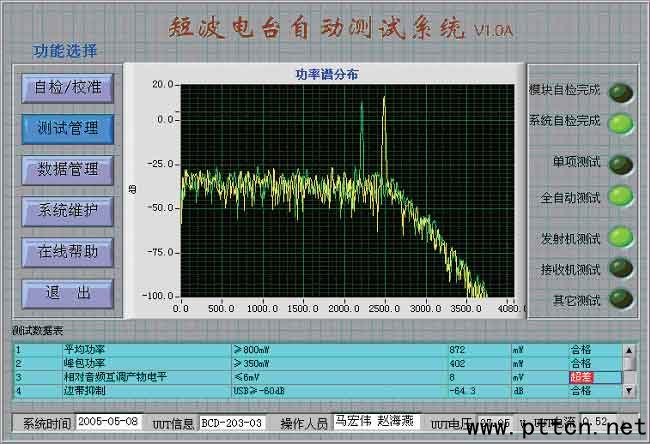Click the 系统自检完成 green indicator LED
650x444 pixels.
[x=621, y=124]
